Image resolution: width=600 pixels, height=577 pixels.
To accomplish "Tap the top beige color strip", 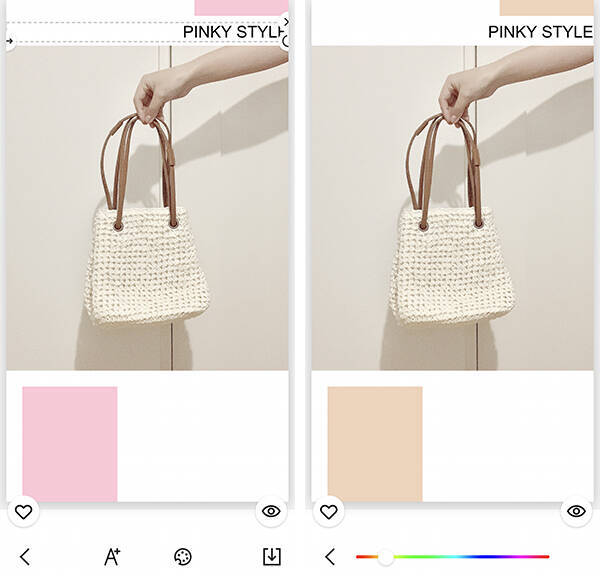I will tap(546, 8).
